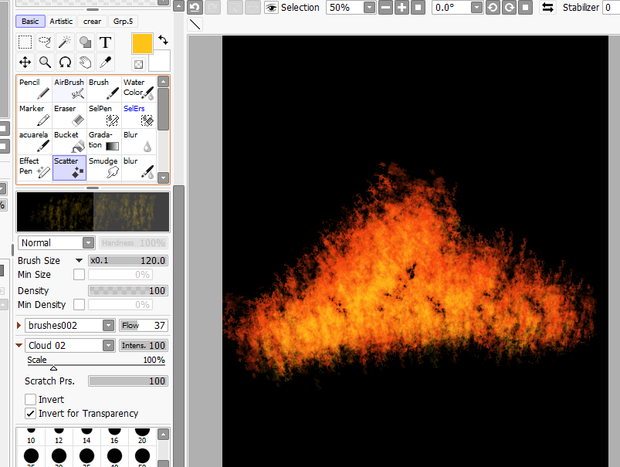Image resolution: width=620 pixels, height=467 pixels.
Task: Select the Text tool
Action: click(105, 42)
